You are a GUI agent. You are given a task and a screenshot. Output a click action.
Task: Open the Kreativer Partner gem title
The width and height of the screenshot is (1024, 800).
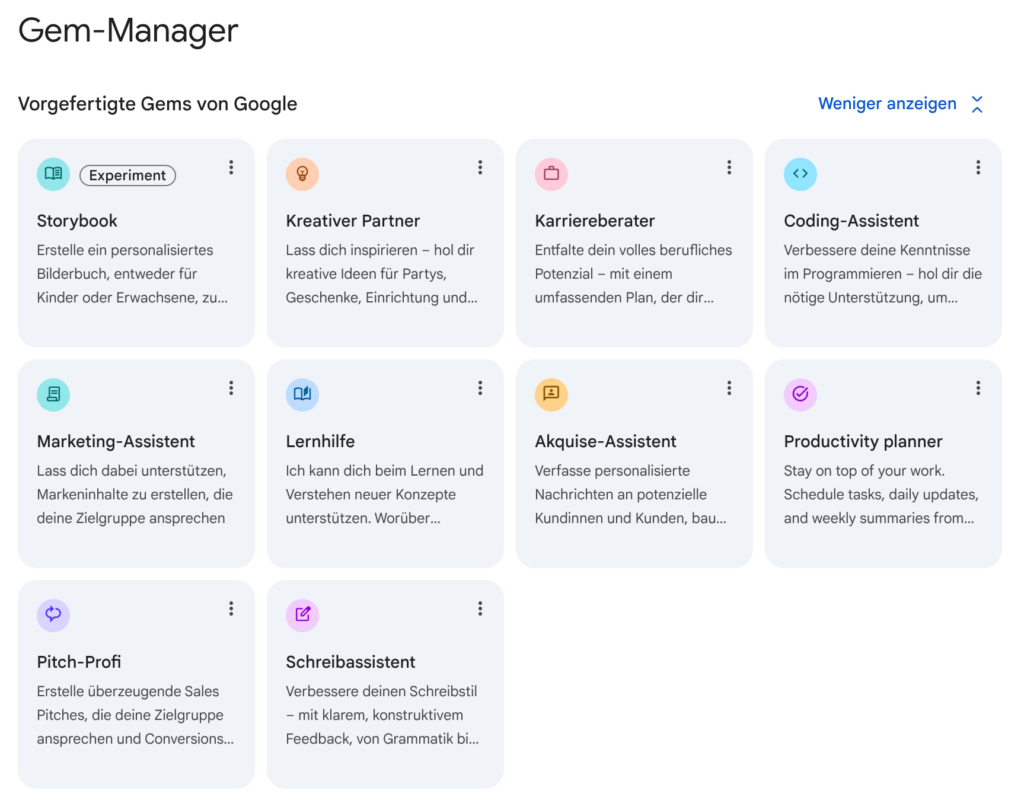pyautogui.click(x=353, y=221)
